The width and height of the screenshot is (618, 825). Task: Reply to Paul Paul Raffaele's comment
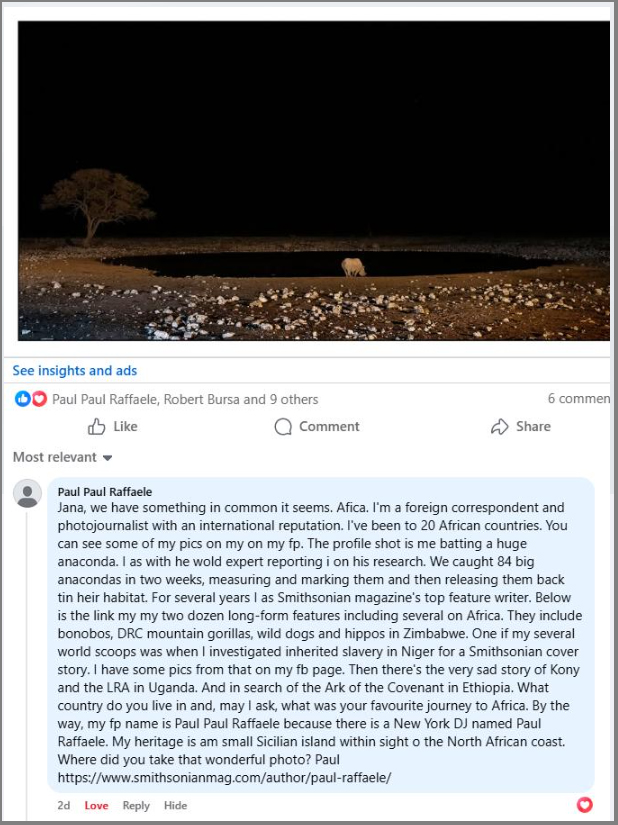tap(136, 806)
